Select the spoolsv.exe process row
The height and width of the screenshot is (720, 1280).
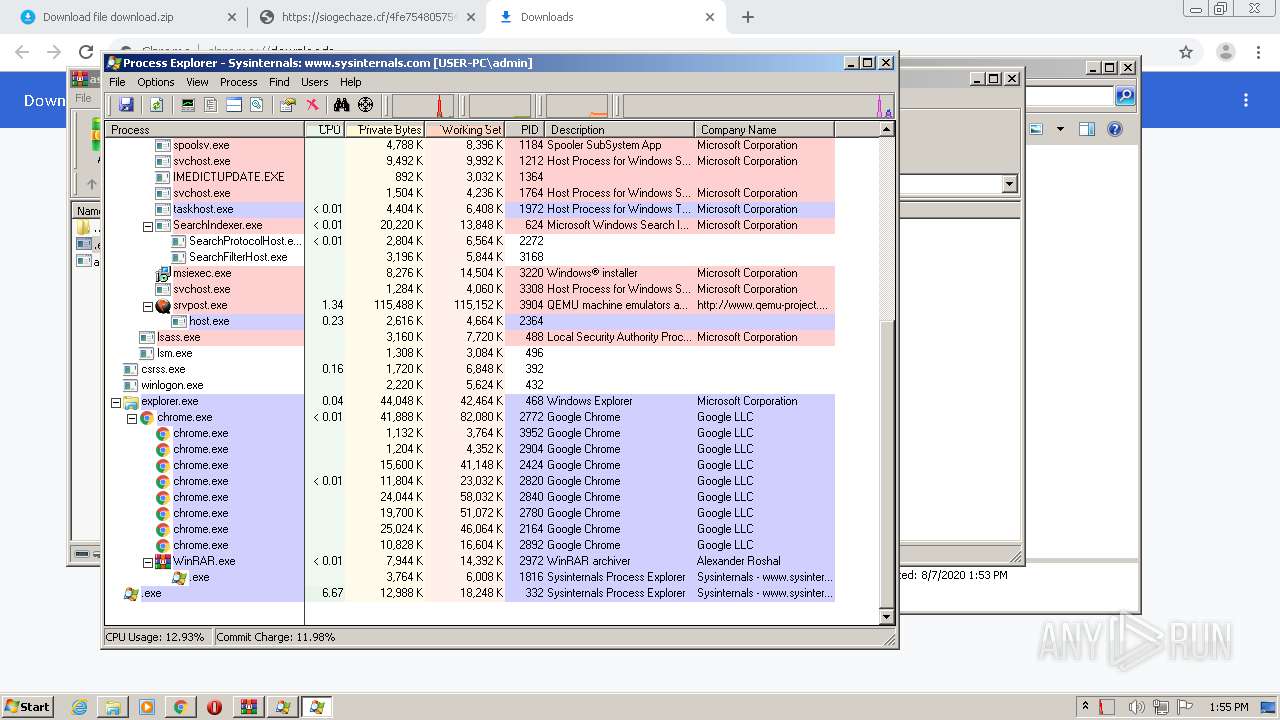(x=470, y=145)
